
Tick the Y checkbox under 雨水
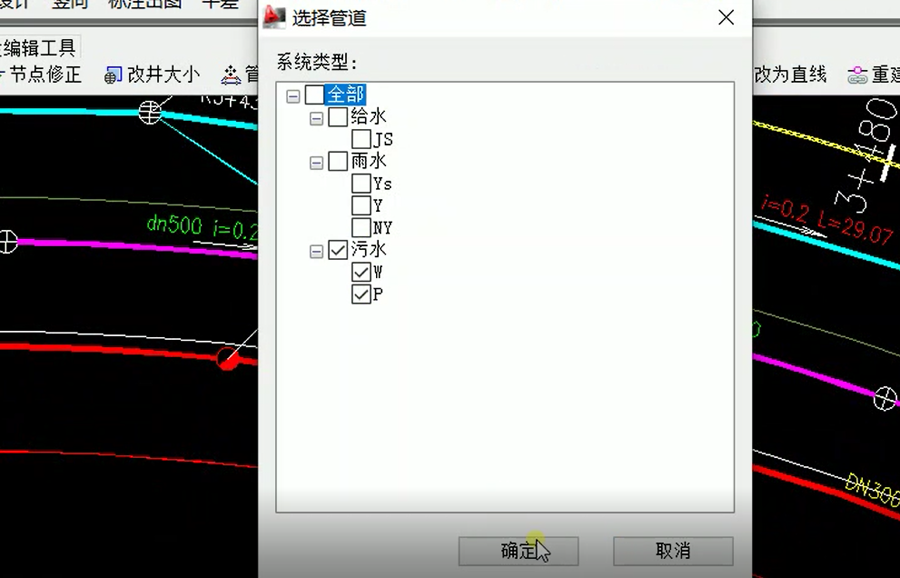click(x=361, y=205)
